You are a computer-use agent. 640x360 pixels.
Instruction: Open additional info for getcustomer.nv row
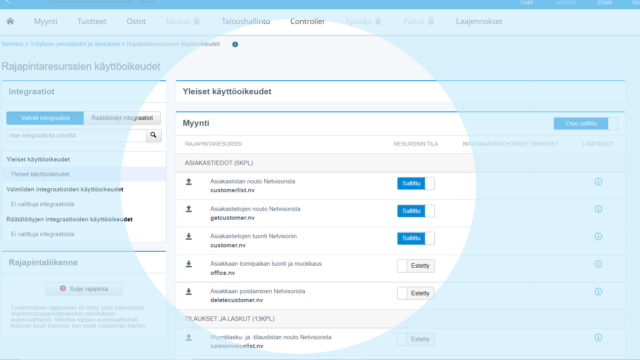598,209
